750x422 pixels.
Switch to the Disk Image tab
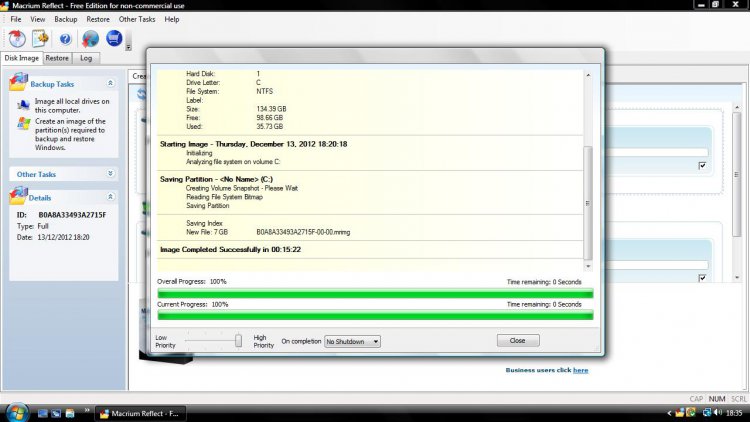[22, 58]
